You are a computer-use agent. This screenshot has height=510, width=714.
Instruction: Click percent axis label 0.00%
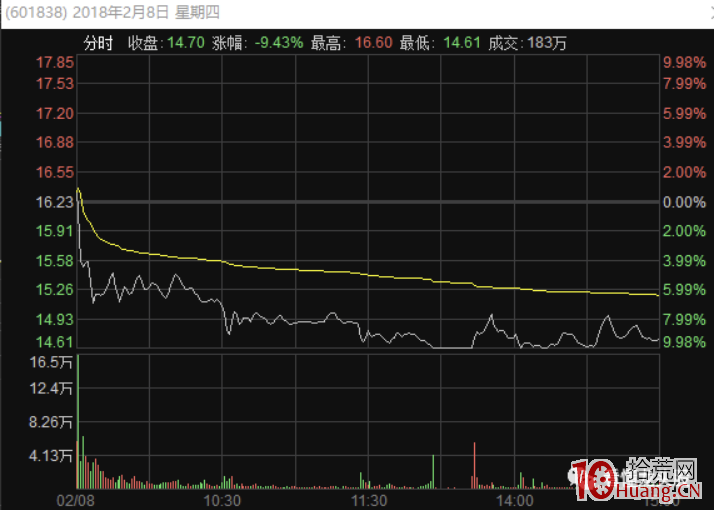point(684,202)
